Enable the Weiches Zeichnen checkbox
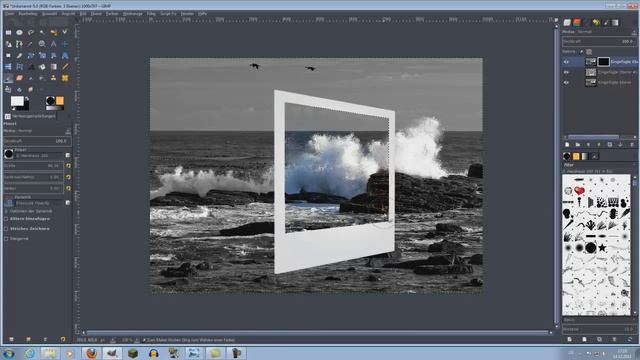 click(6, 229)
